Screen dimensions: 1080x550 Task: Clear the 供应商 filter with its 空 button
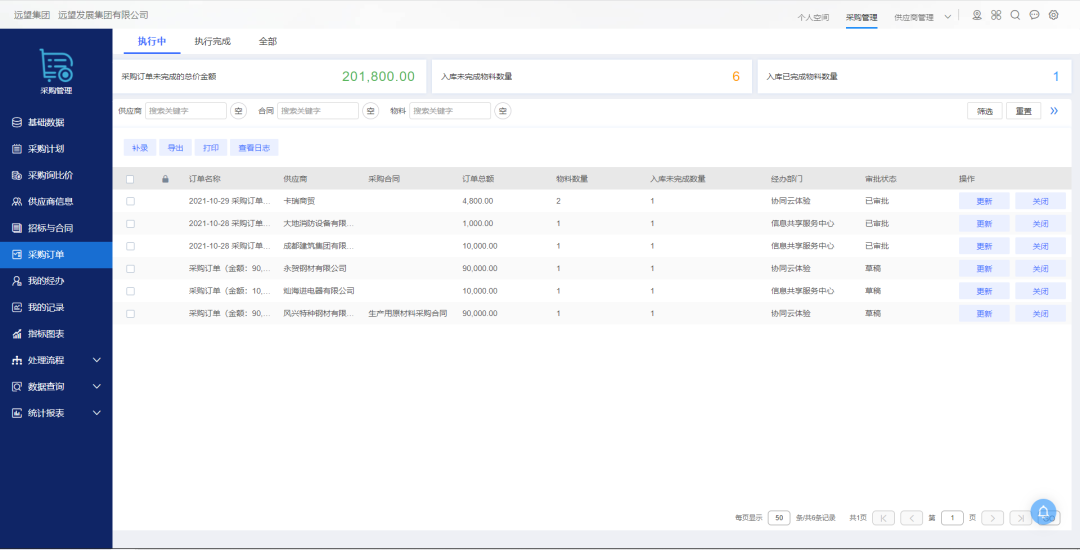click(x=238, y=111)
